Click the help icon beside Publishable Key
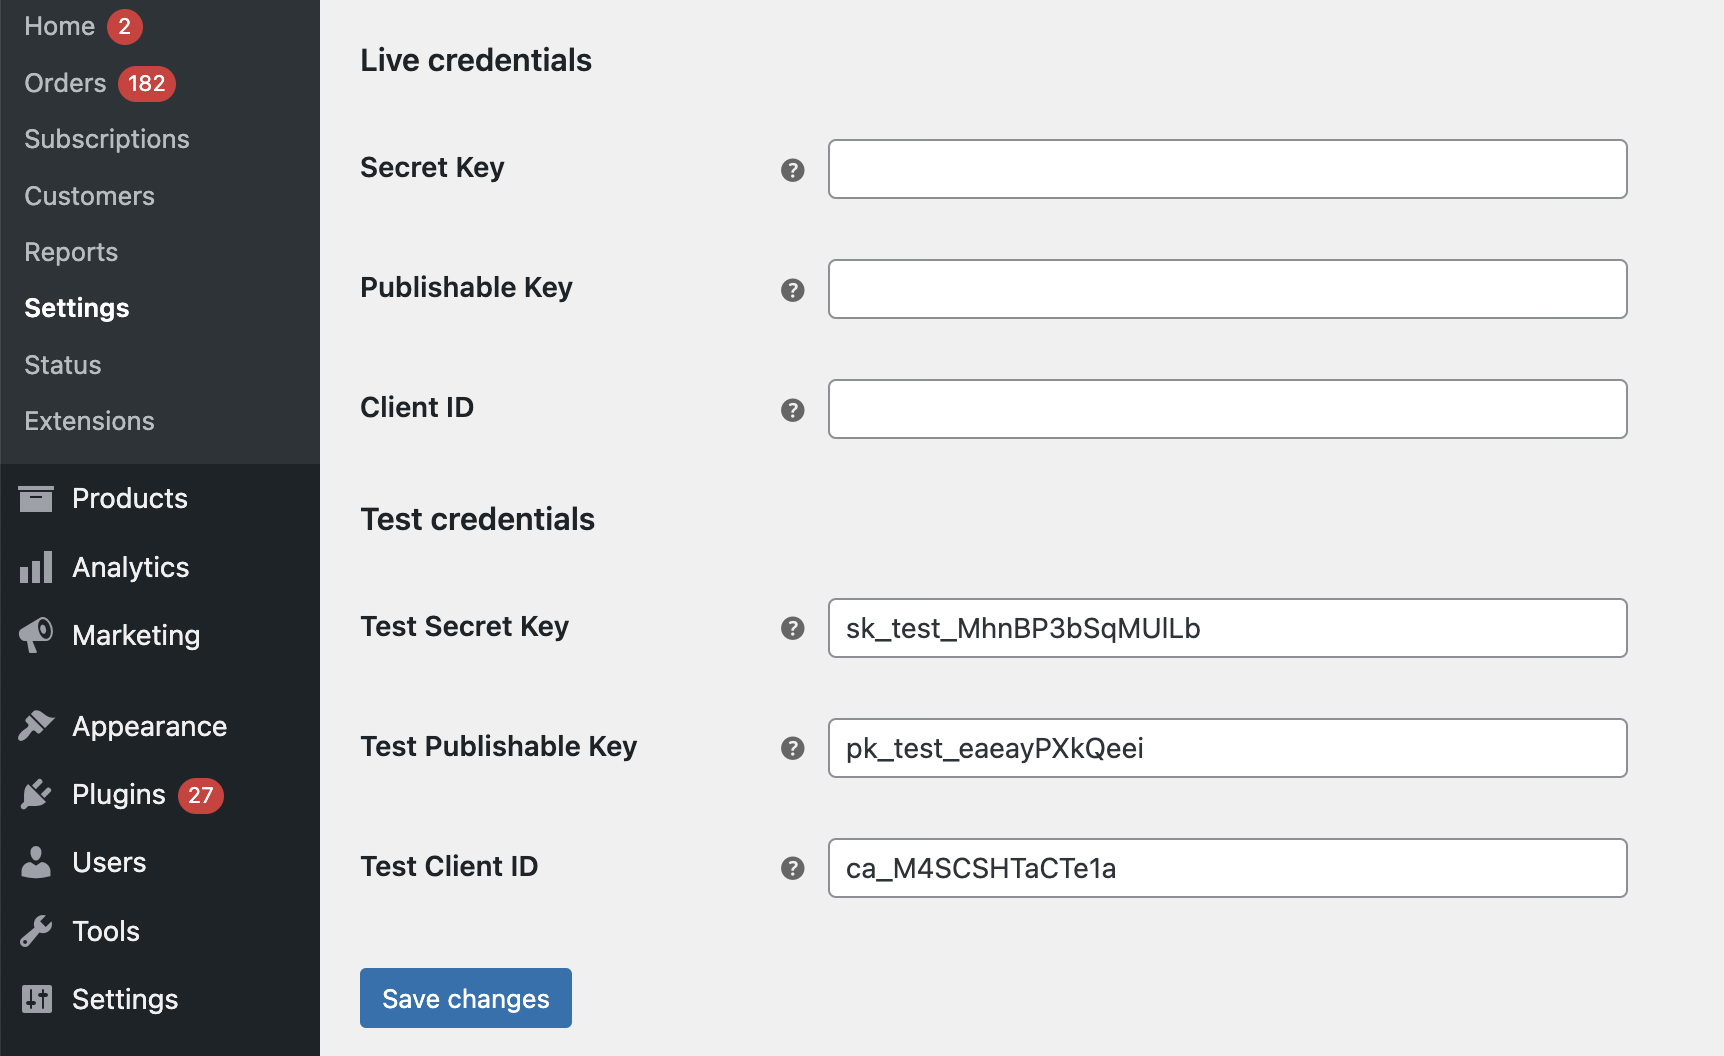 (x=792, y=290)
